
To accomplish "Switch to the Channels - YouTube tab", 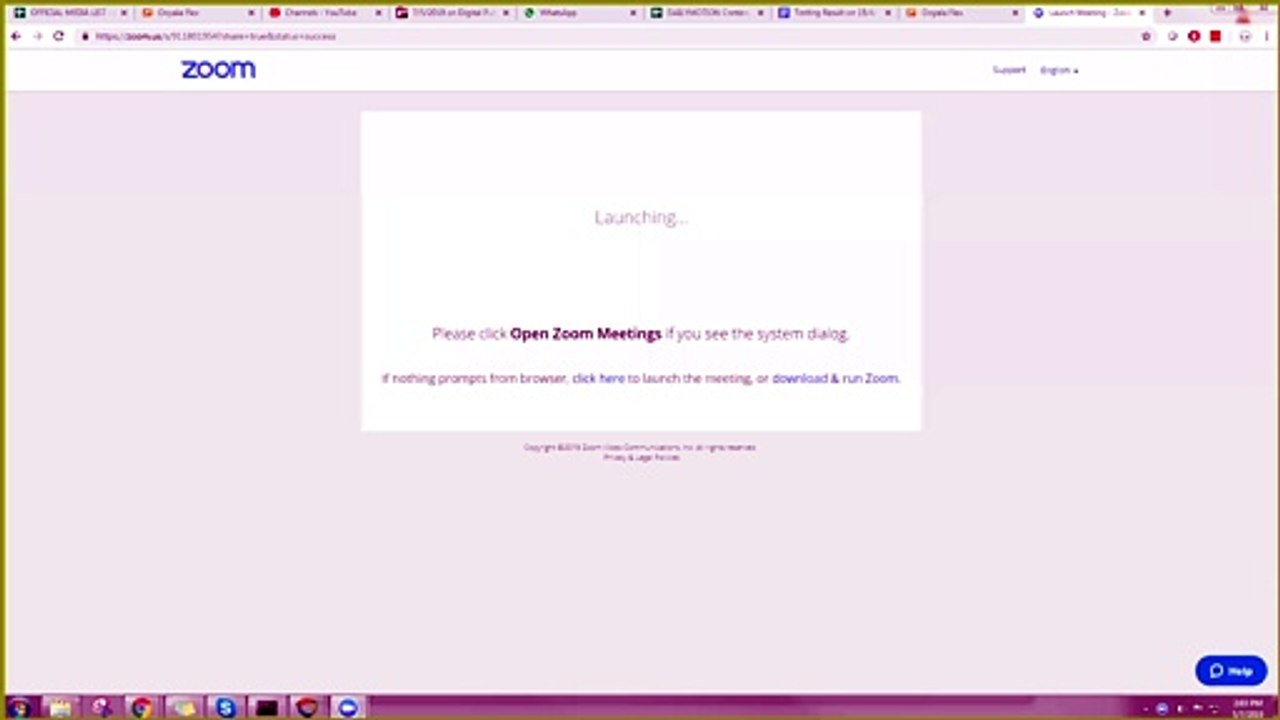I will point(325,13).
